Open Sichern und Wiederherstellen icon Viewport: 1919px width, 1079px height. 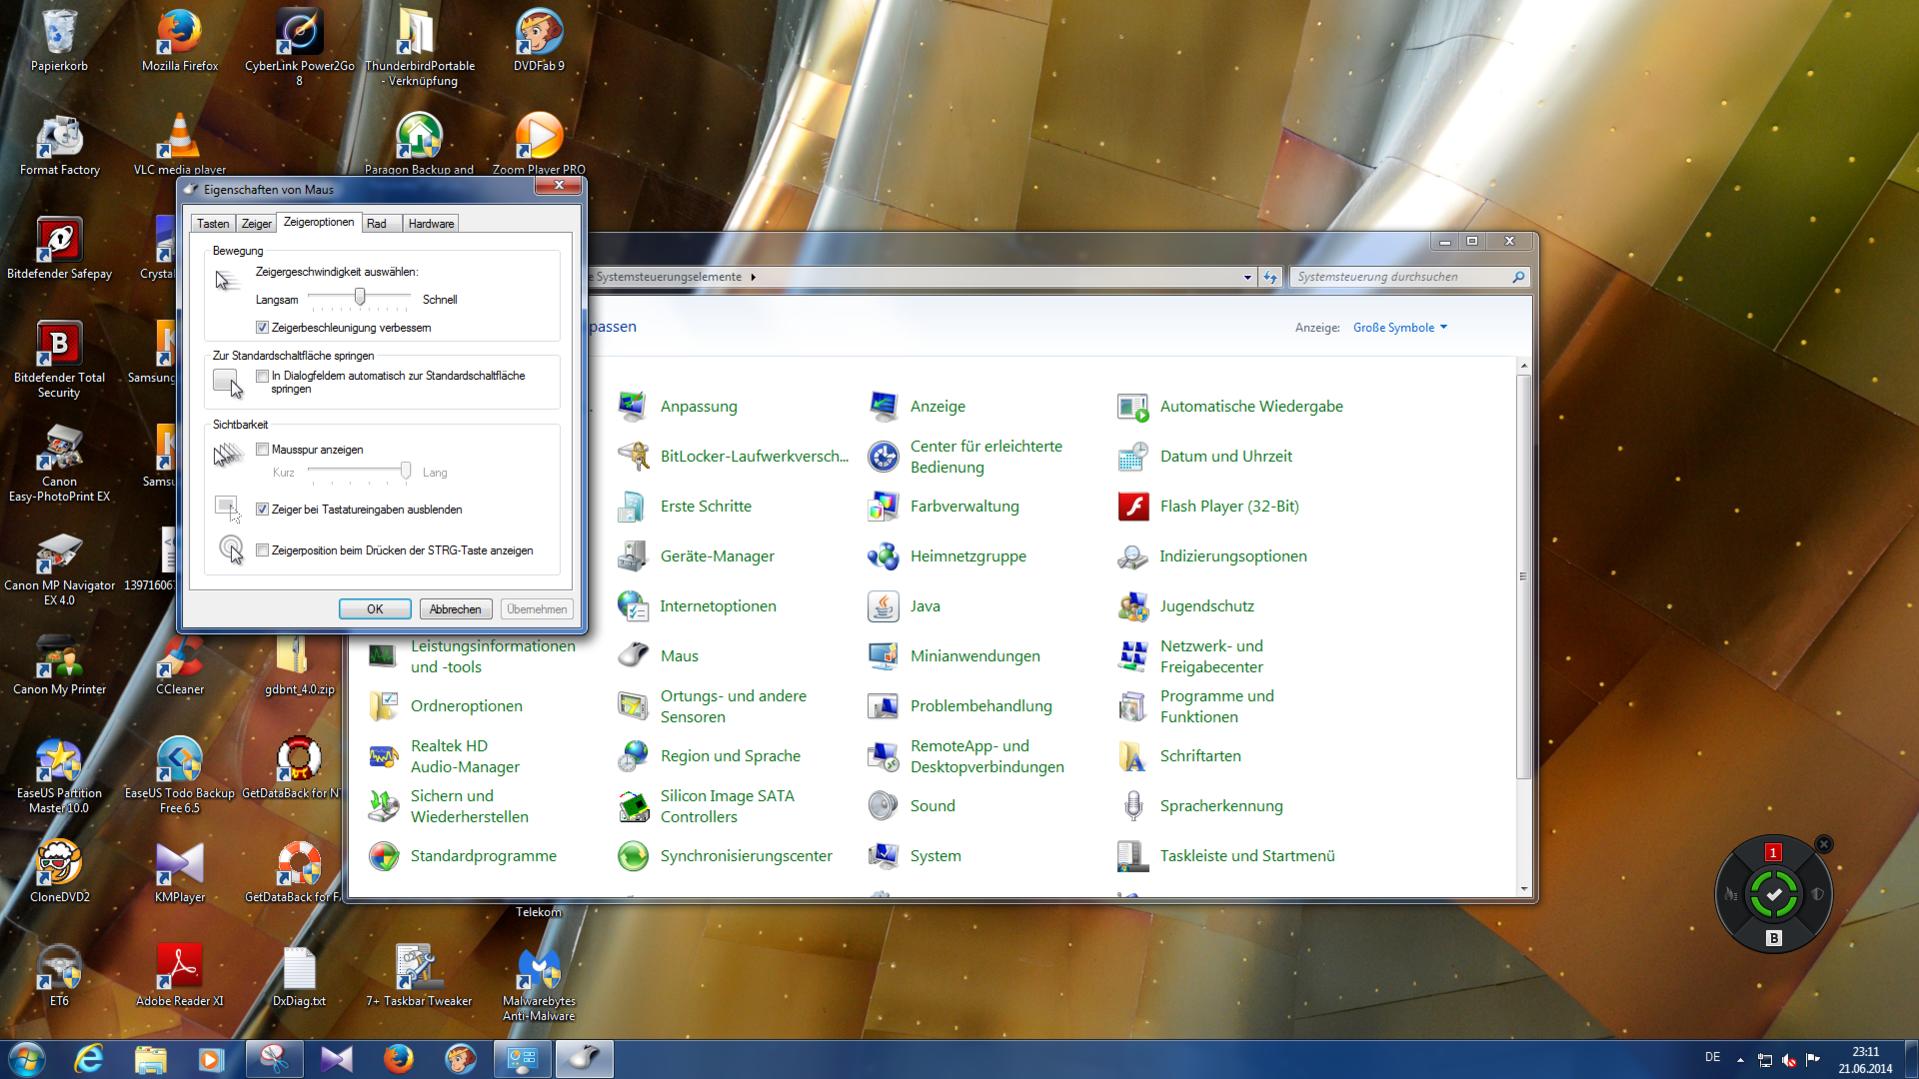pyautogui.click(x=448, y=806)
